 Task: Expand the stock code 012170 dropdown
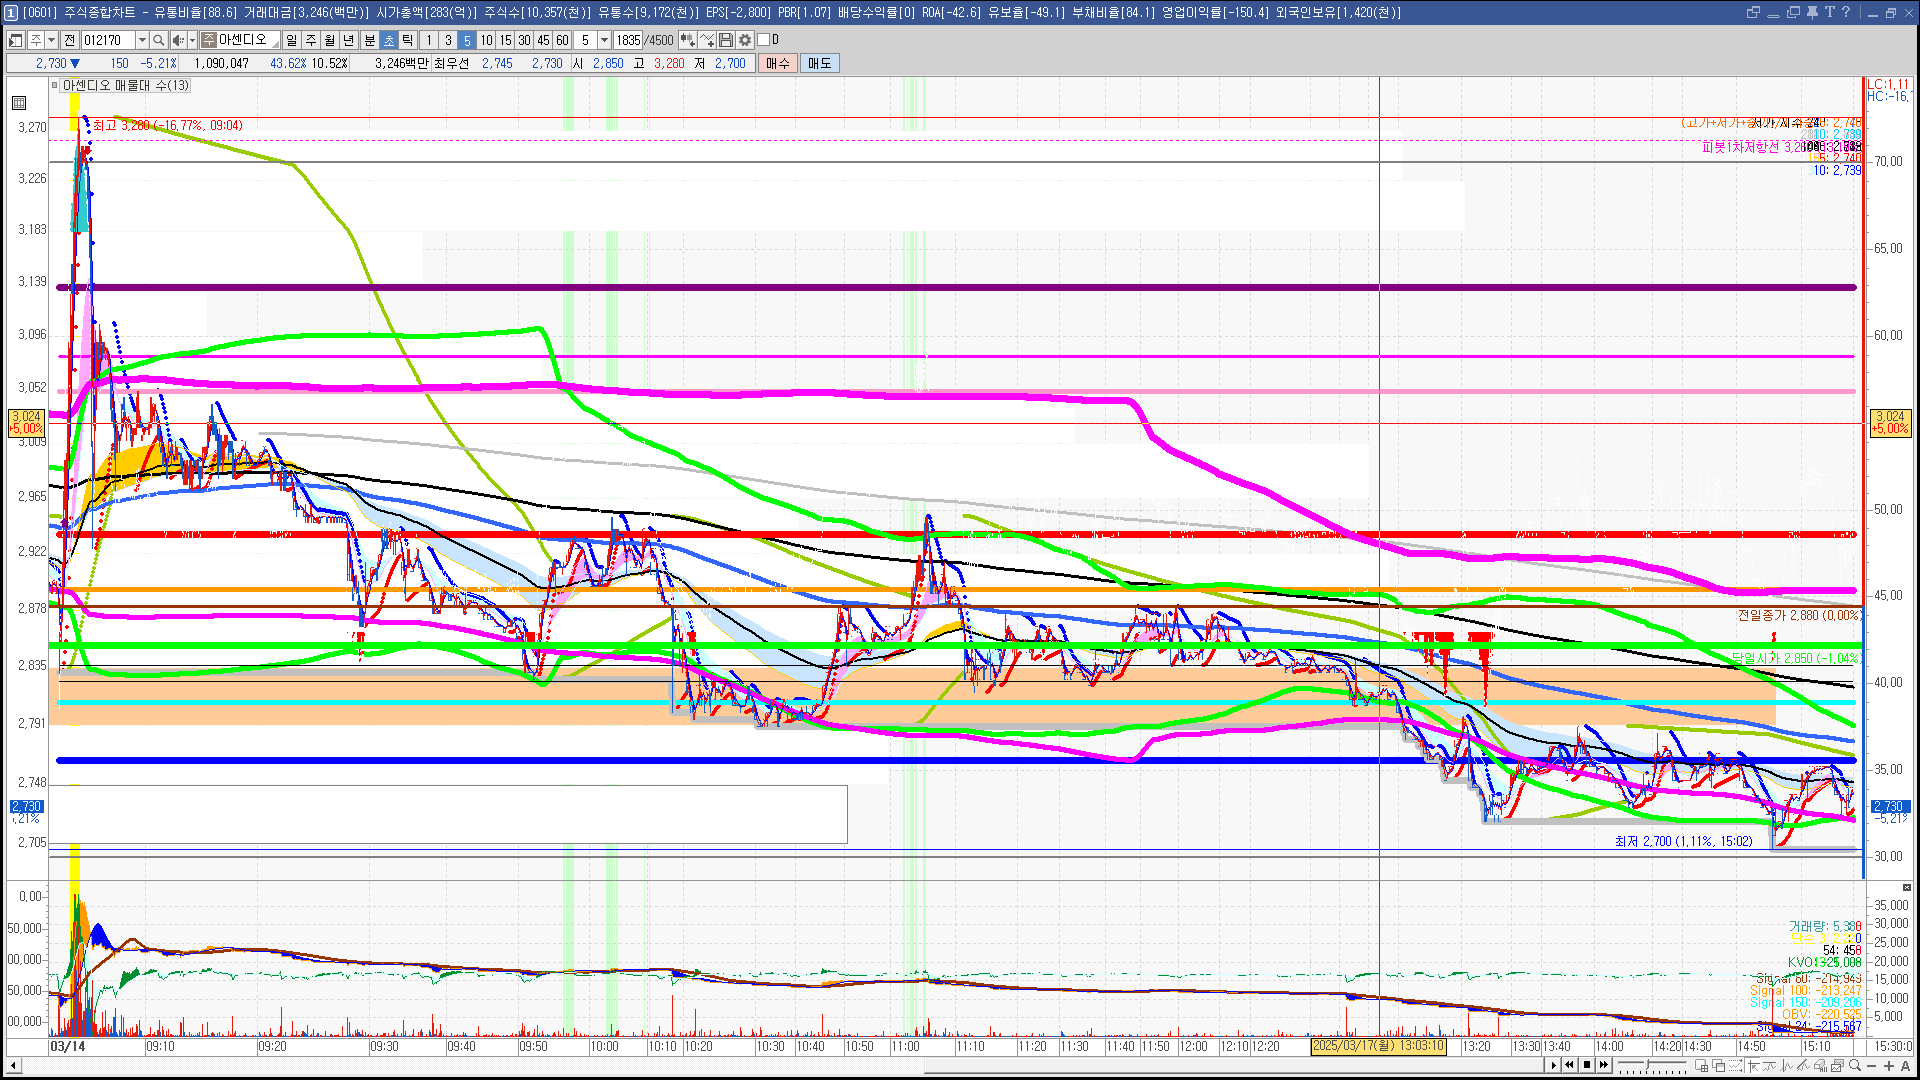tap(142, 40)
